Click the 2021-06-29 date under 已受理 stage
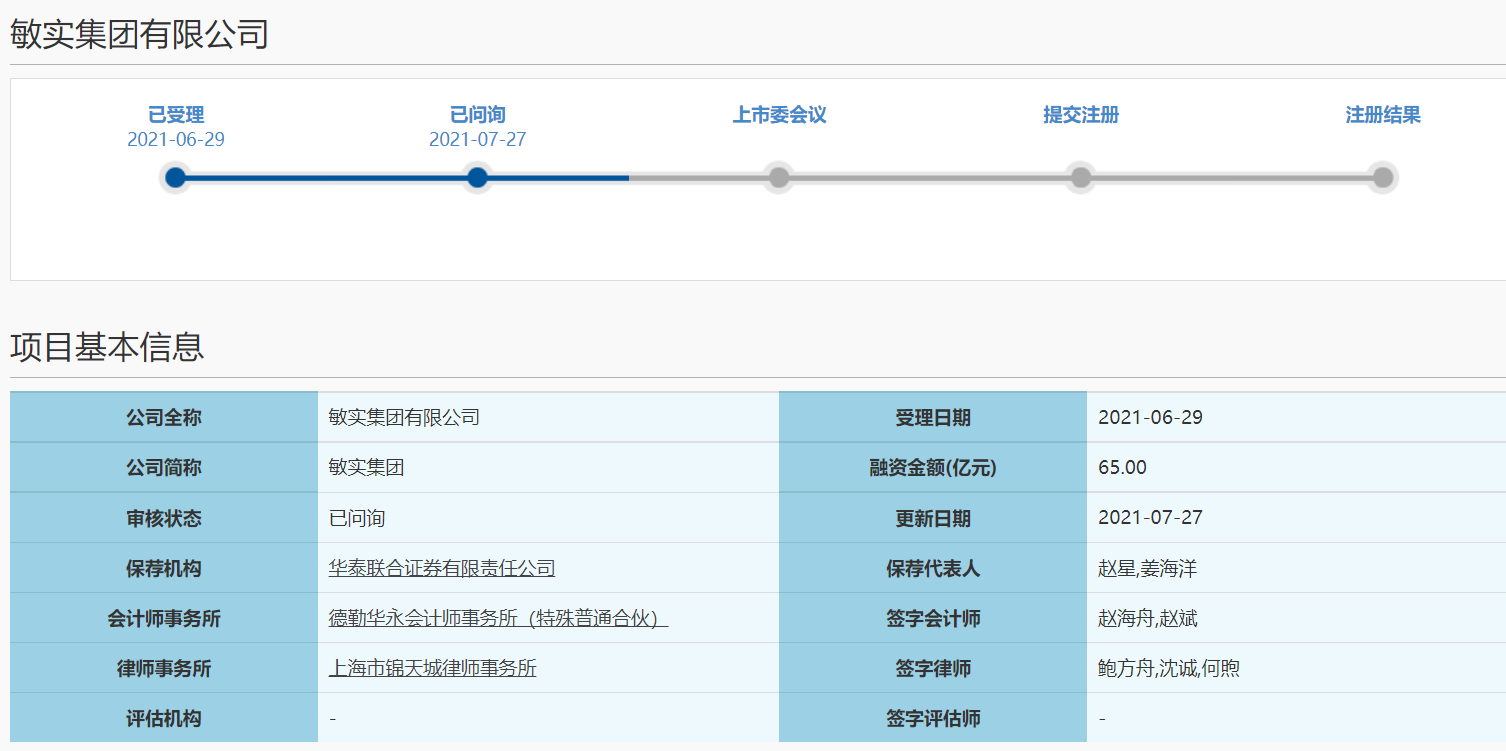 [176, 140]
